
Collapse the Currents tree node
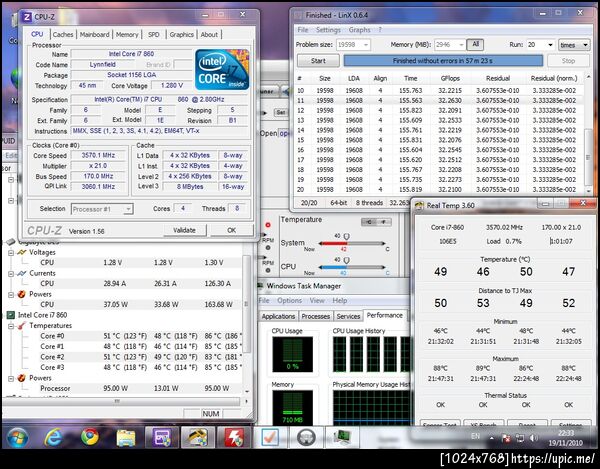(11, 274)
